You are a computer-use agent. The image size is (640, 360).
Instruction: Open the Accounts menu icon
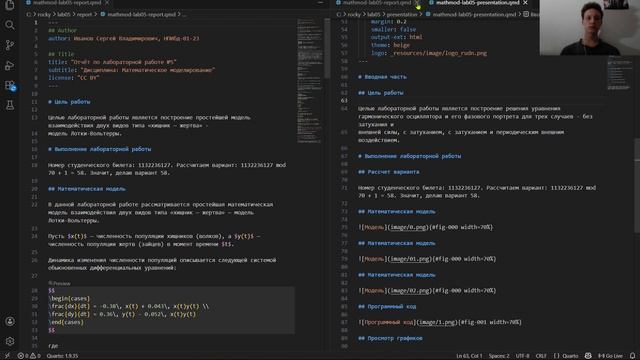pos(9,321)
